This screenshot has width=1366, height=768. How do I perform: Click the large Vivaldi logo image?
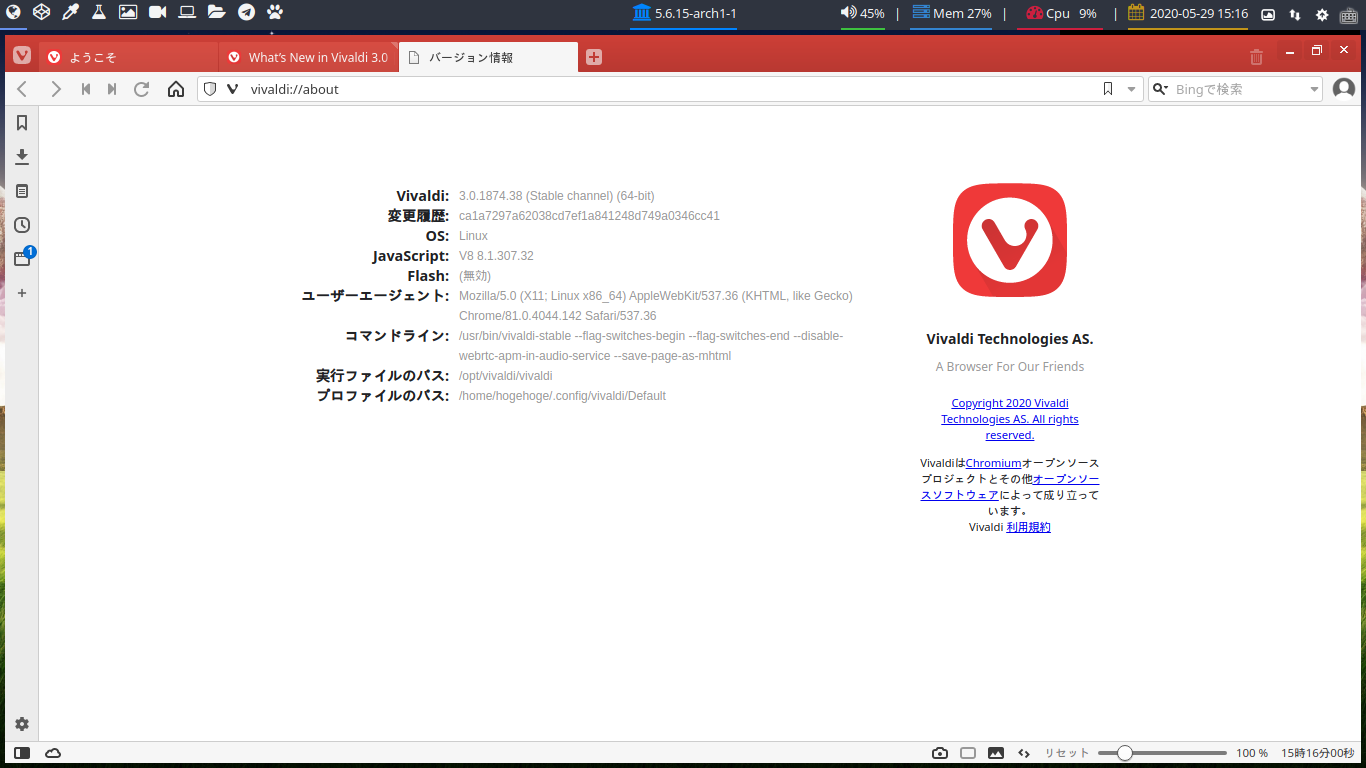pyautogui.click(x=1010, y=241)
